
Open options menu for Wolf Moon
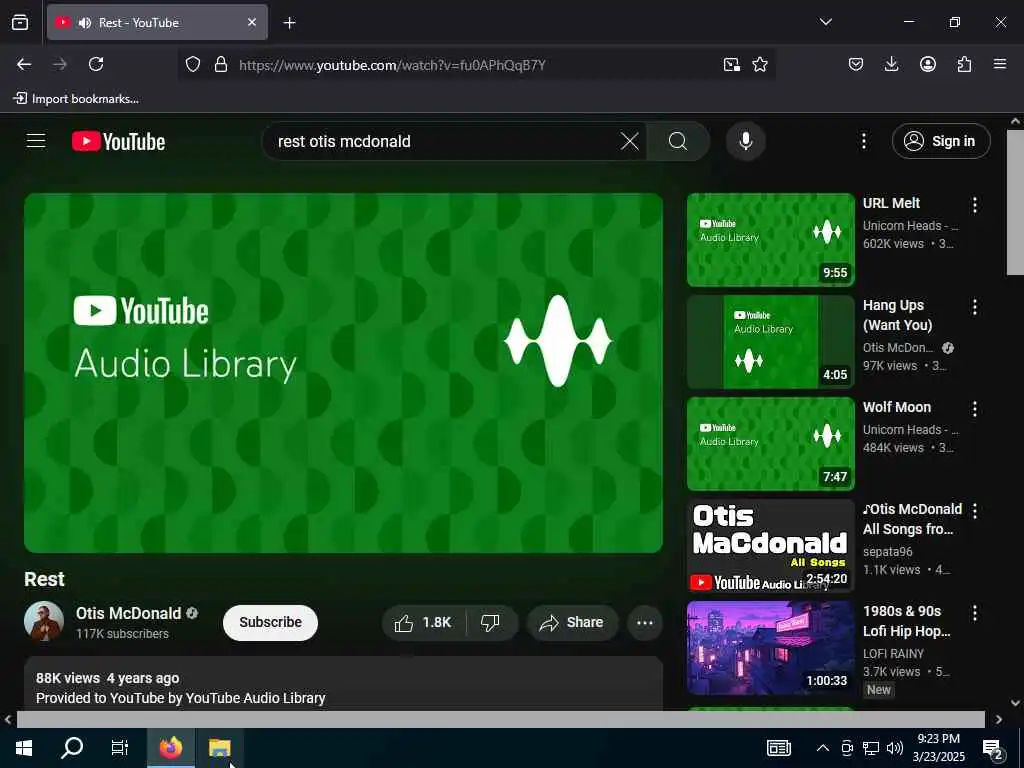[x=974, y=409]
